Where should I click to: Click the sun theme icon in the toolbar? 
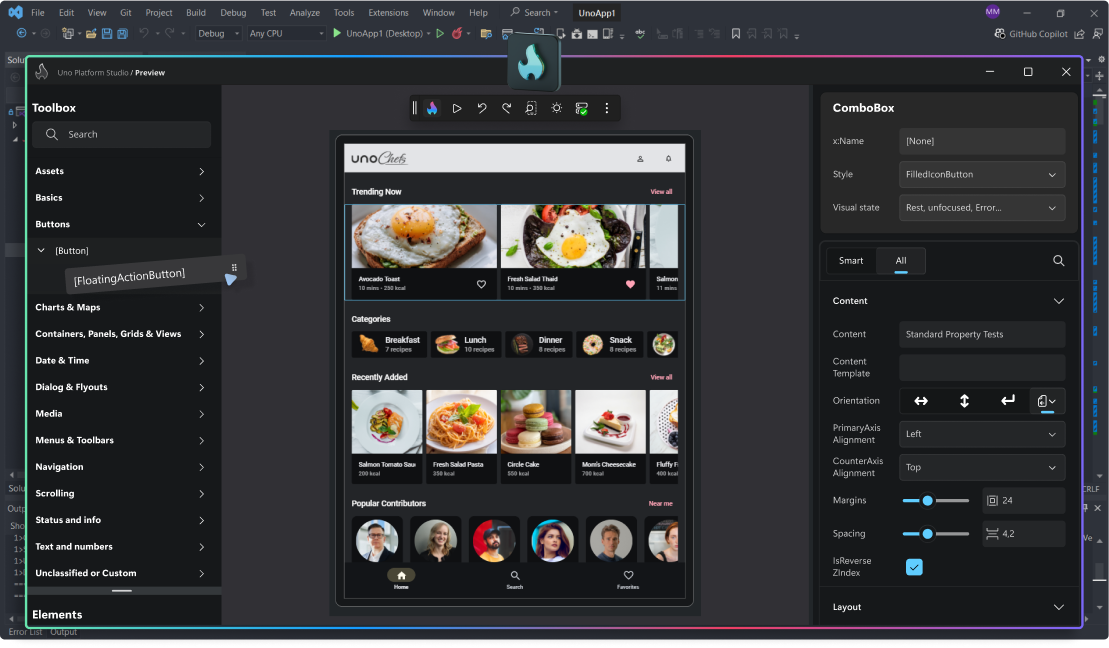point(556,108)
